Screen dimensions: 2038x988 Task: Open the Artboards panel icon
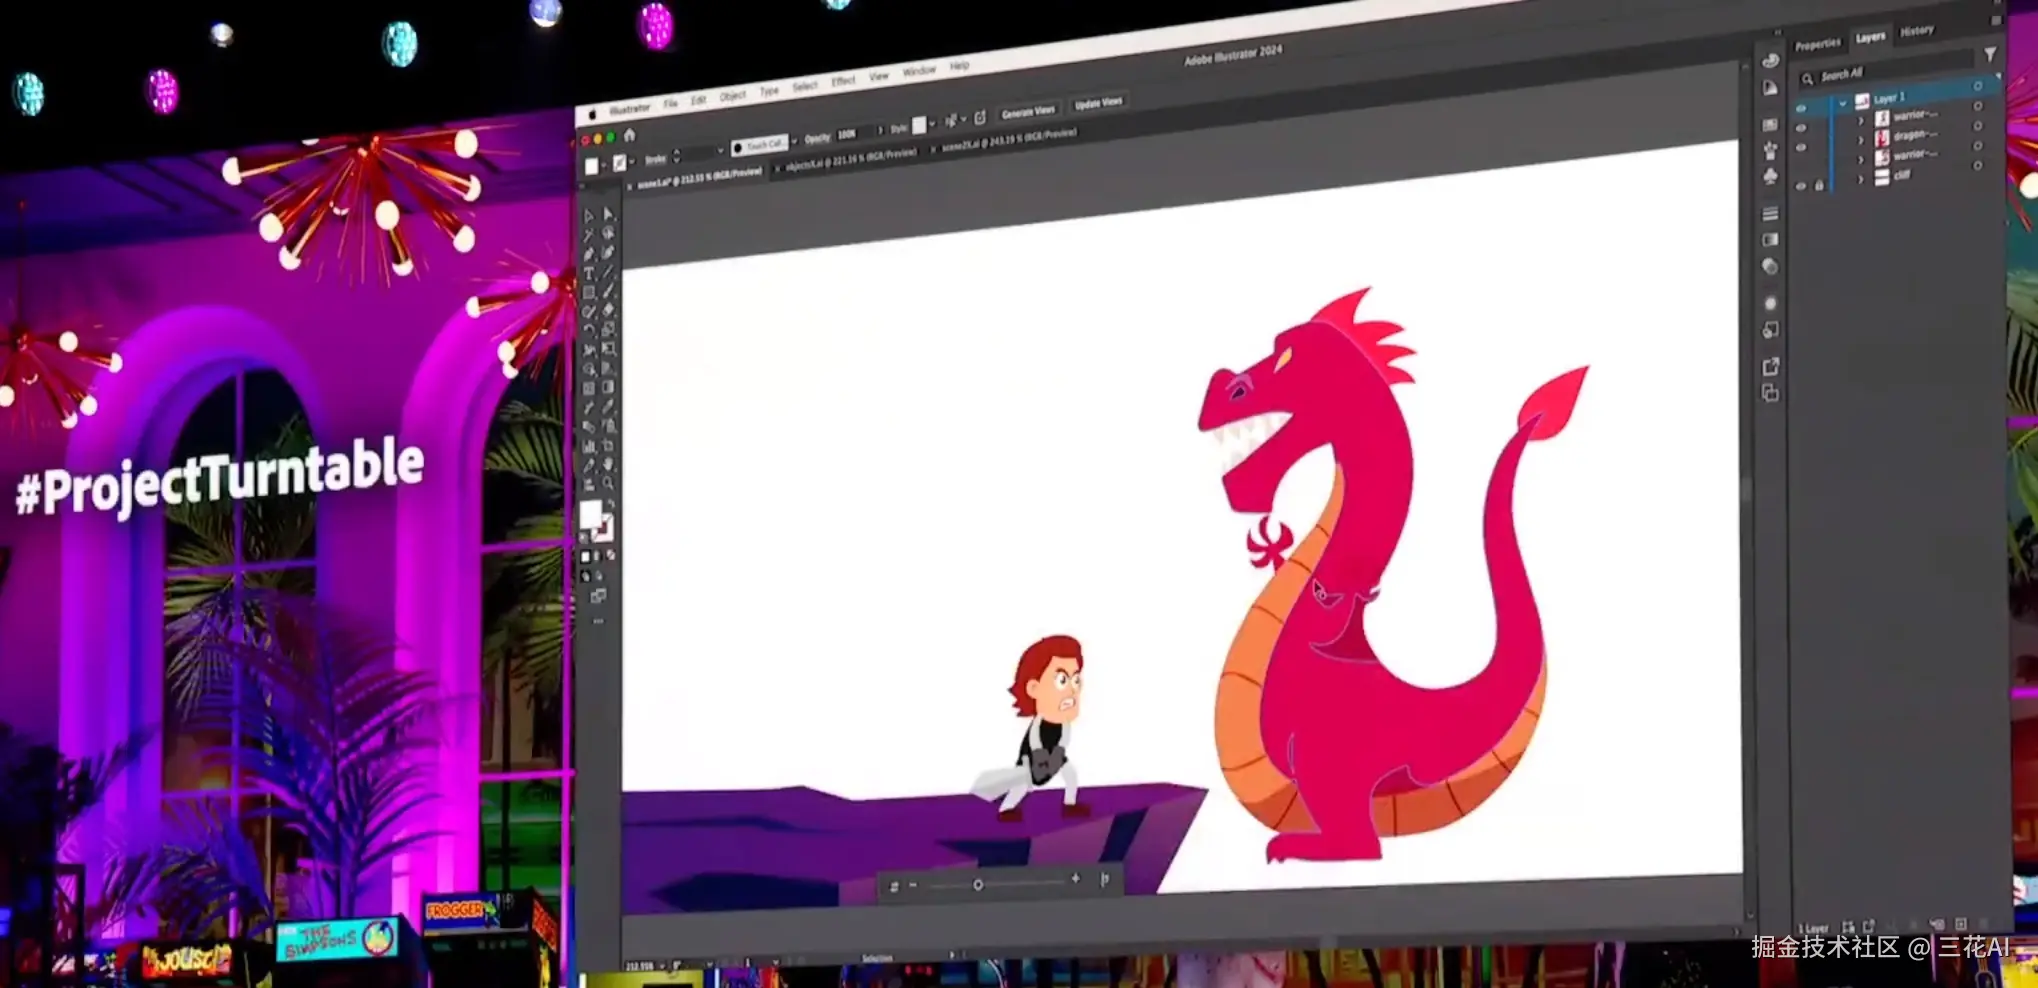pos(1770,393)
